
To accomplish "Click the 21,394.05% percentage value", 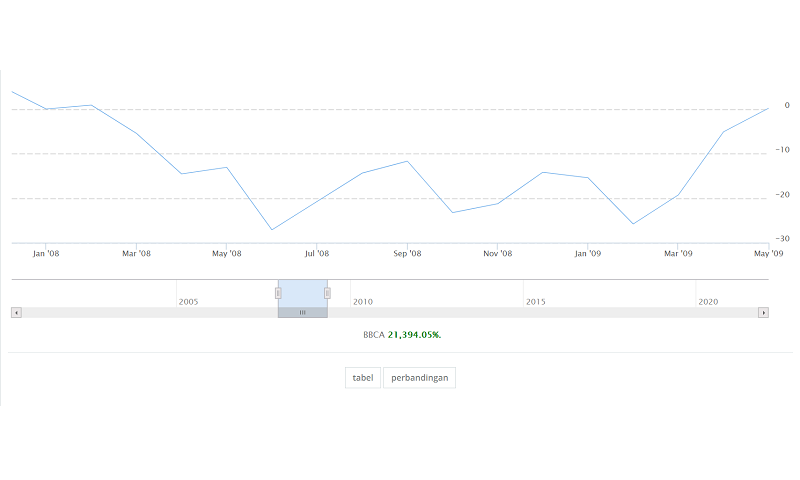I will point(414,335).
